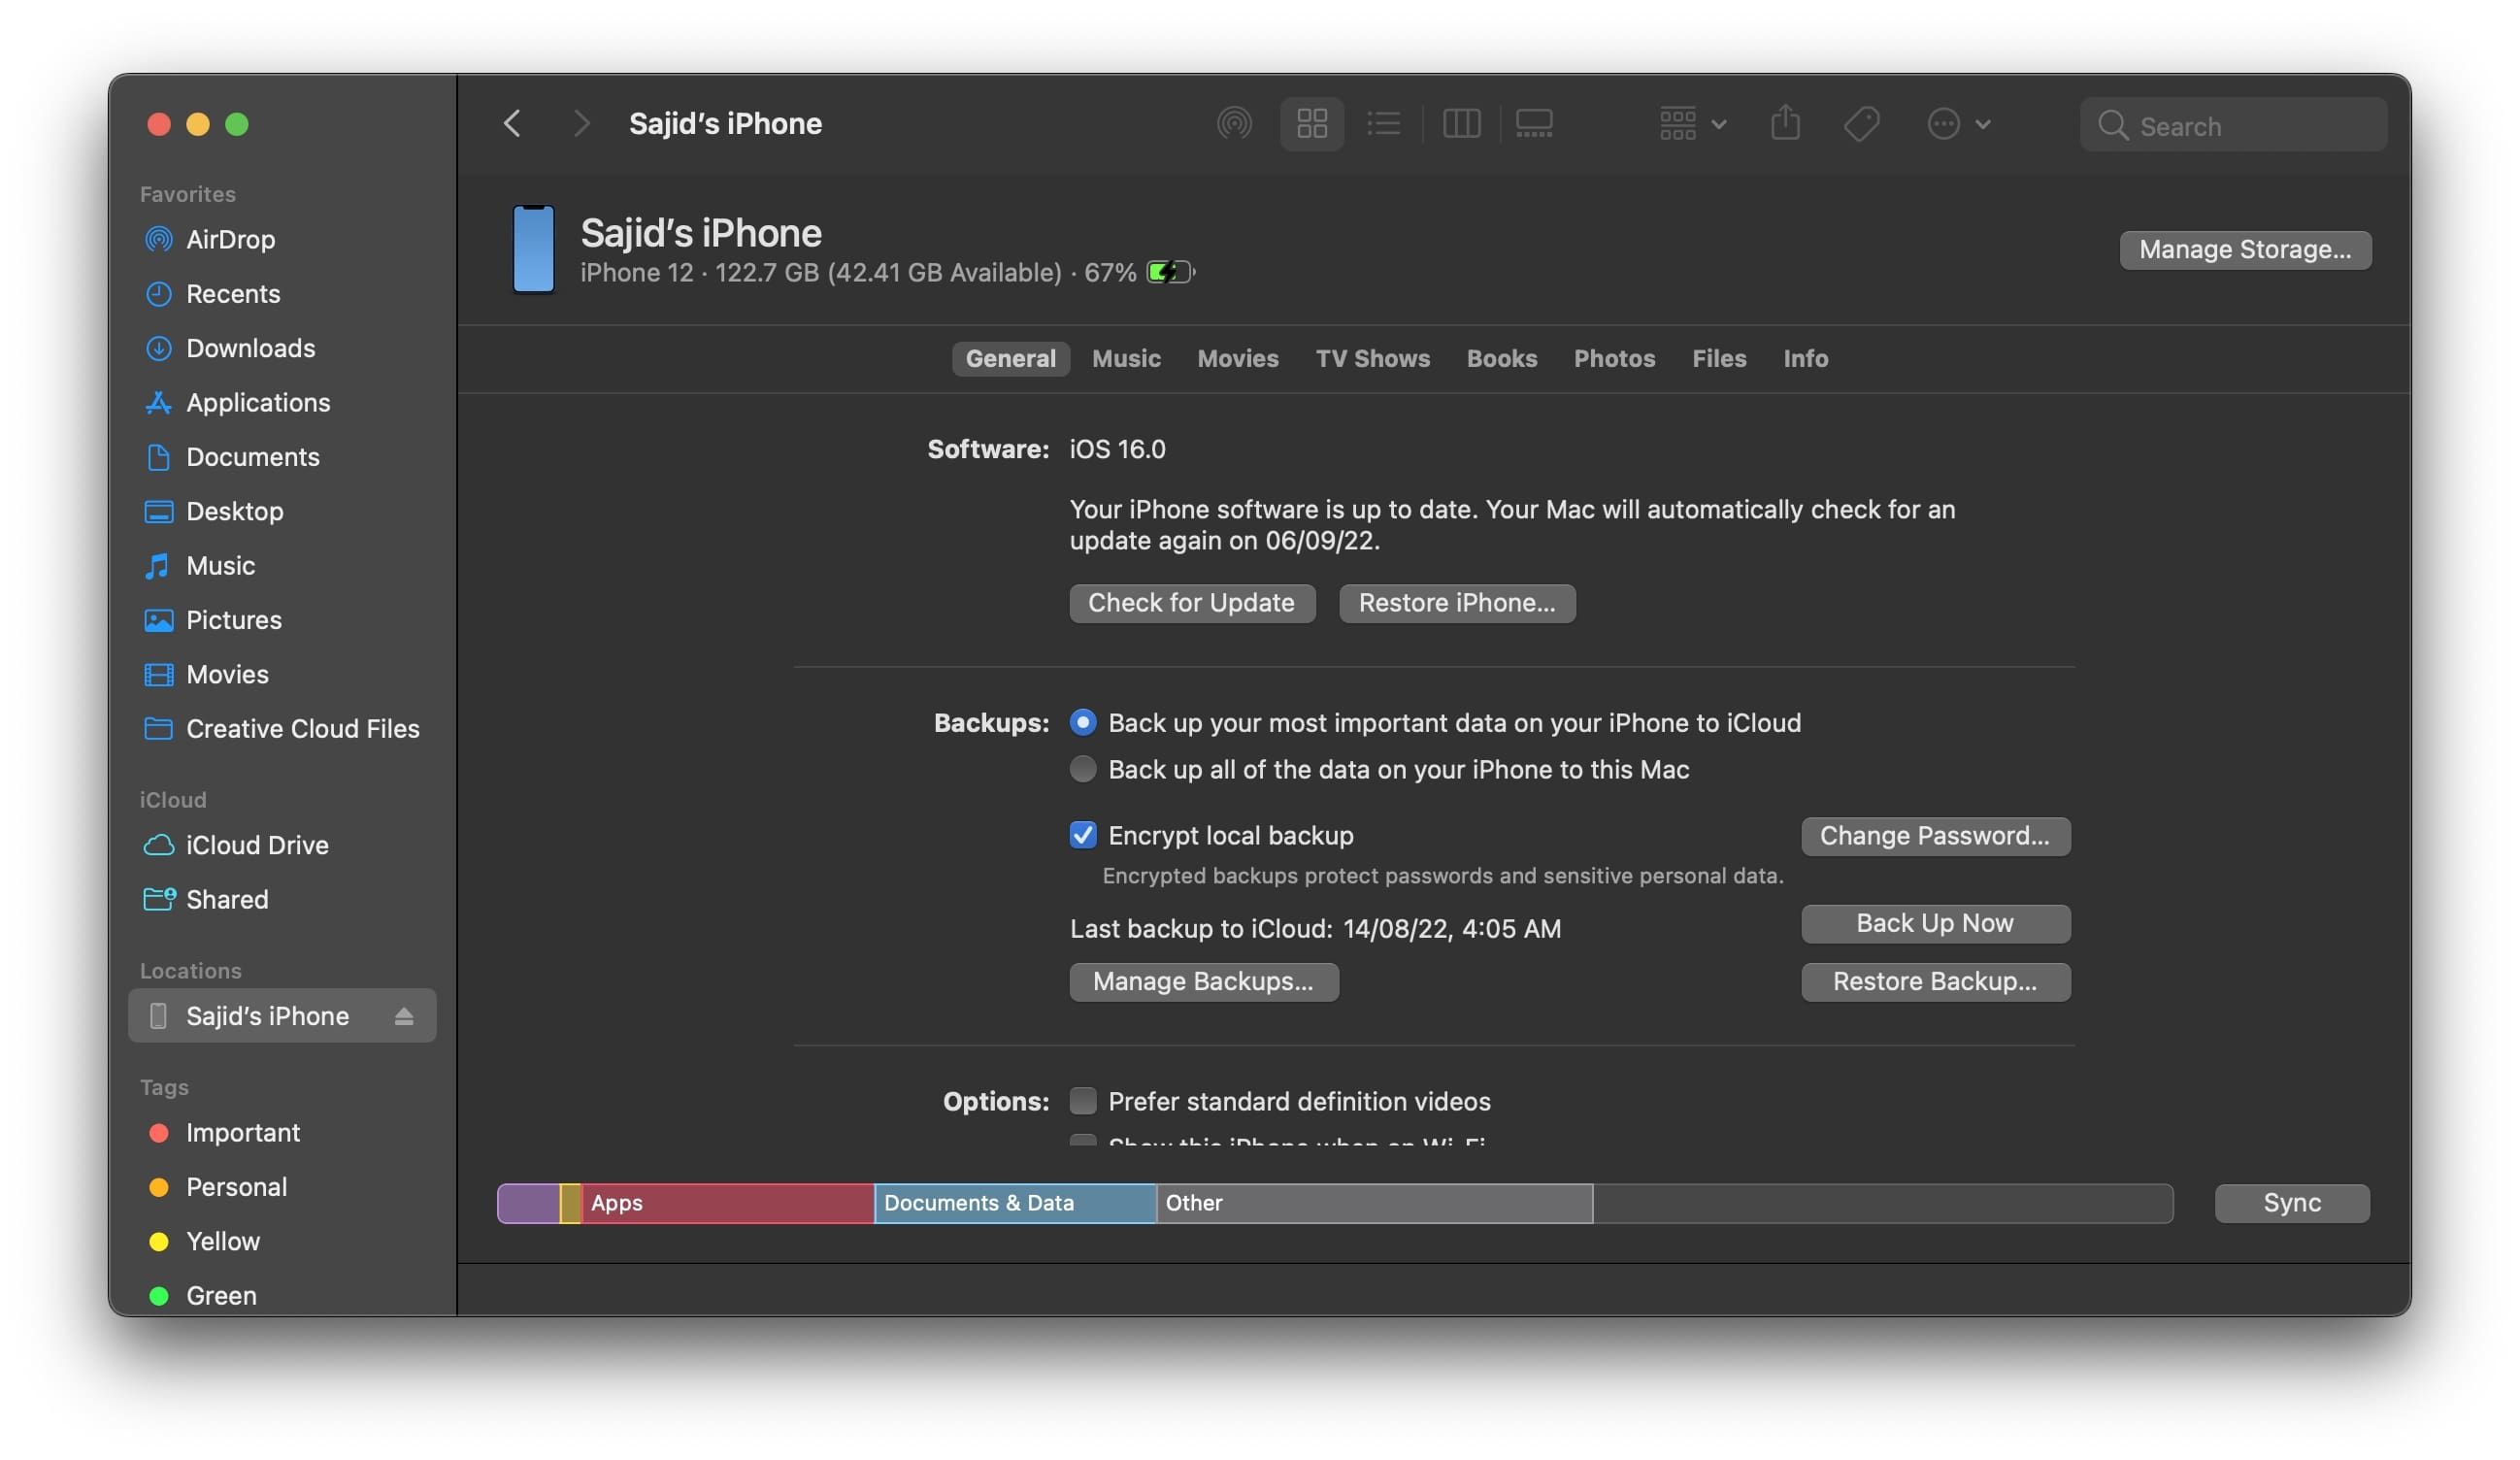Screen dimensions: 2520x1460
Task: Click the grid view icon in toolbar
Action: (1312, 121)
